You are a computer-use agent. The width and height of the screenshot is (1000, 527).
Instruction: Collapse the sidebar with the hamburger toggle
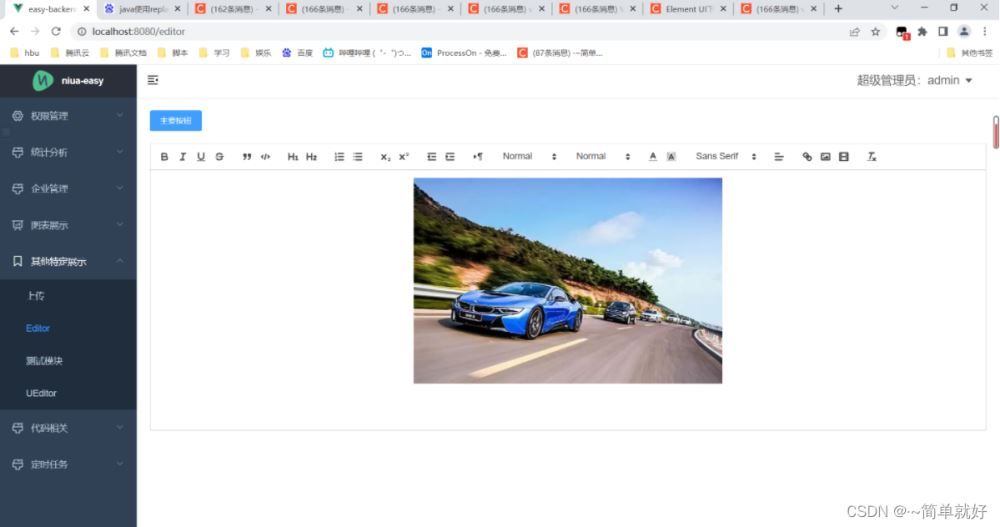coord(153,80)
